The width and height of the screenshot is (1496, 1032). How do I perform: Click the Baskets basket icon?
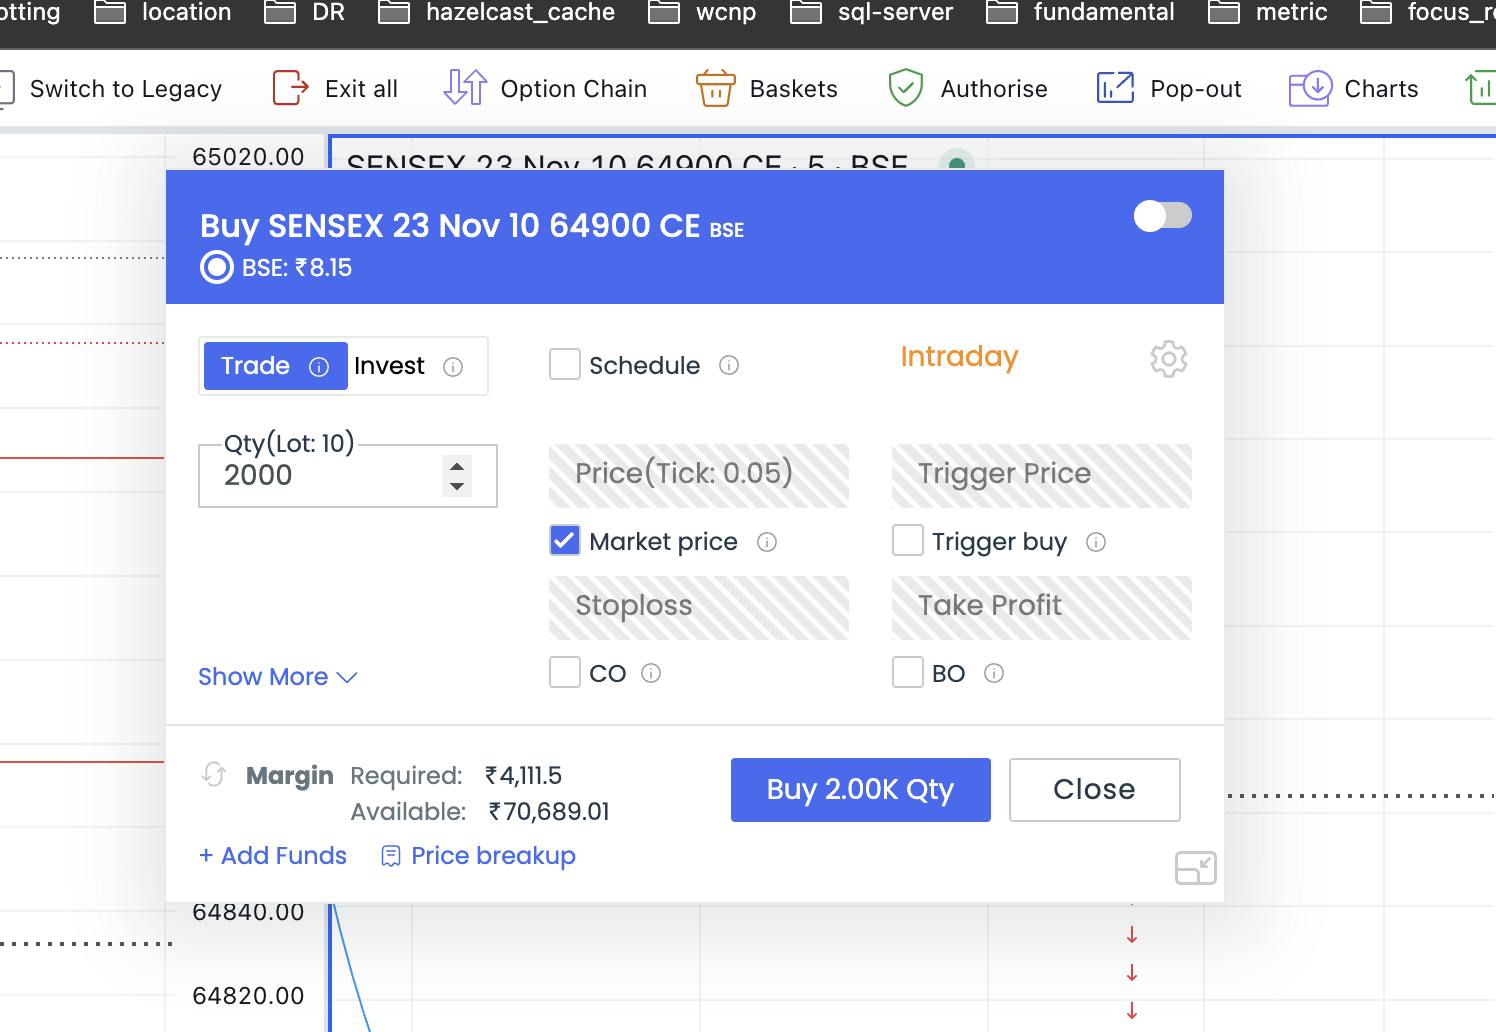pyautogui.click(x=715, y=88)
